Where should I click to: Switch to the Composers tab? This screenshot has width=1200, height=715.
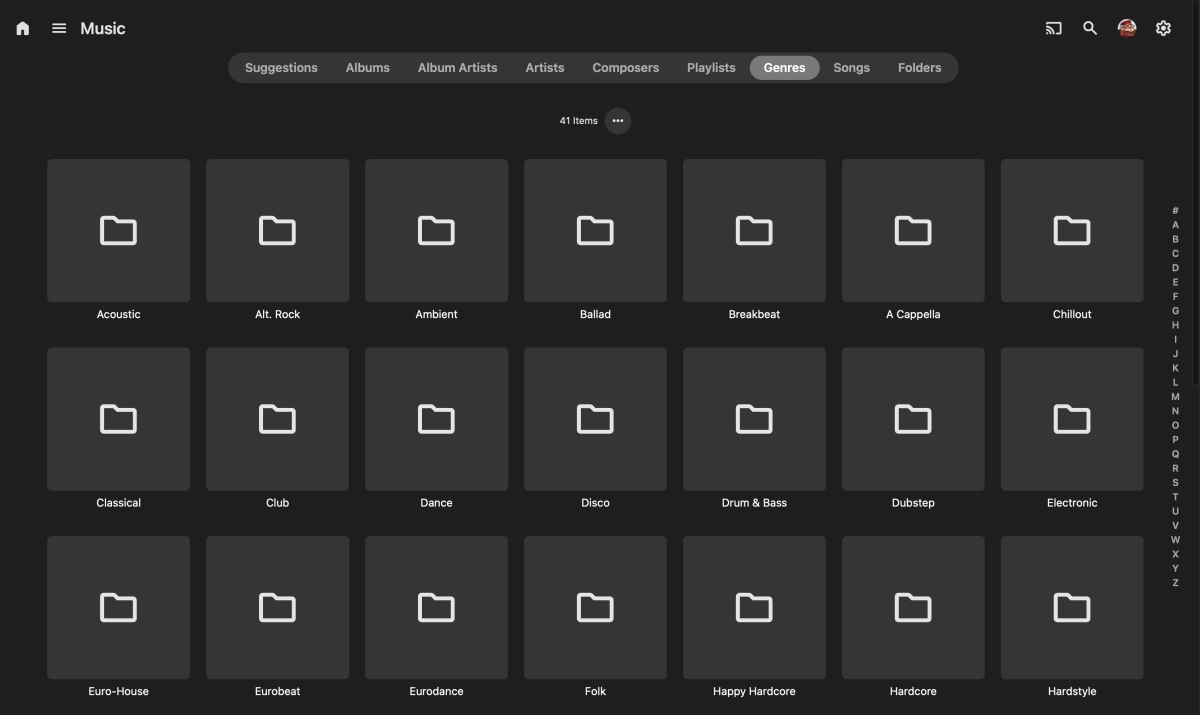click(626, 68)
